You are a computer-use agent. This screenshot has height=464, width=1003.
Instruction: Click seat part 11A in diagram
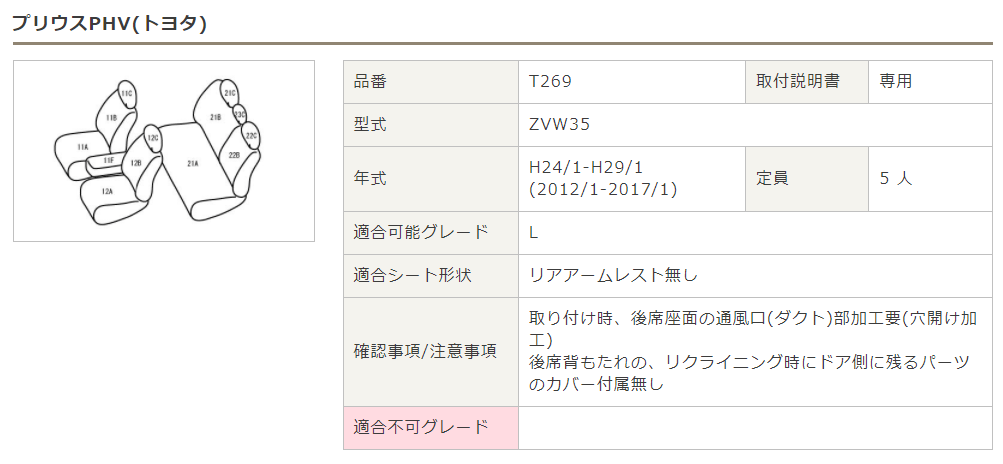(83, 147)
